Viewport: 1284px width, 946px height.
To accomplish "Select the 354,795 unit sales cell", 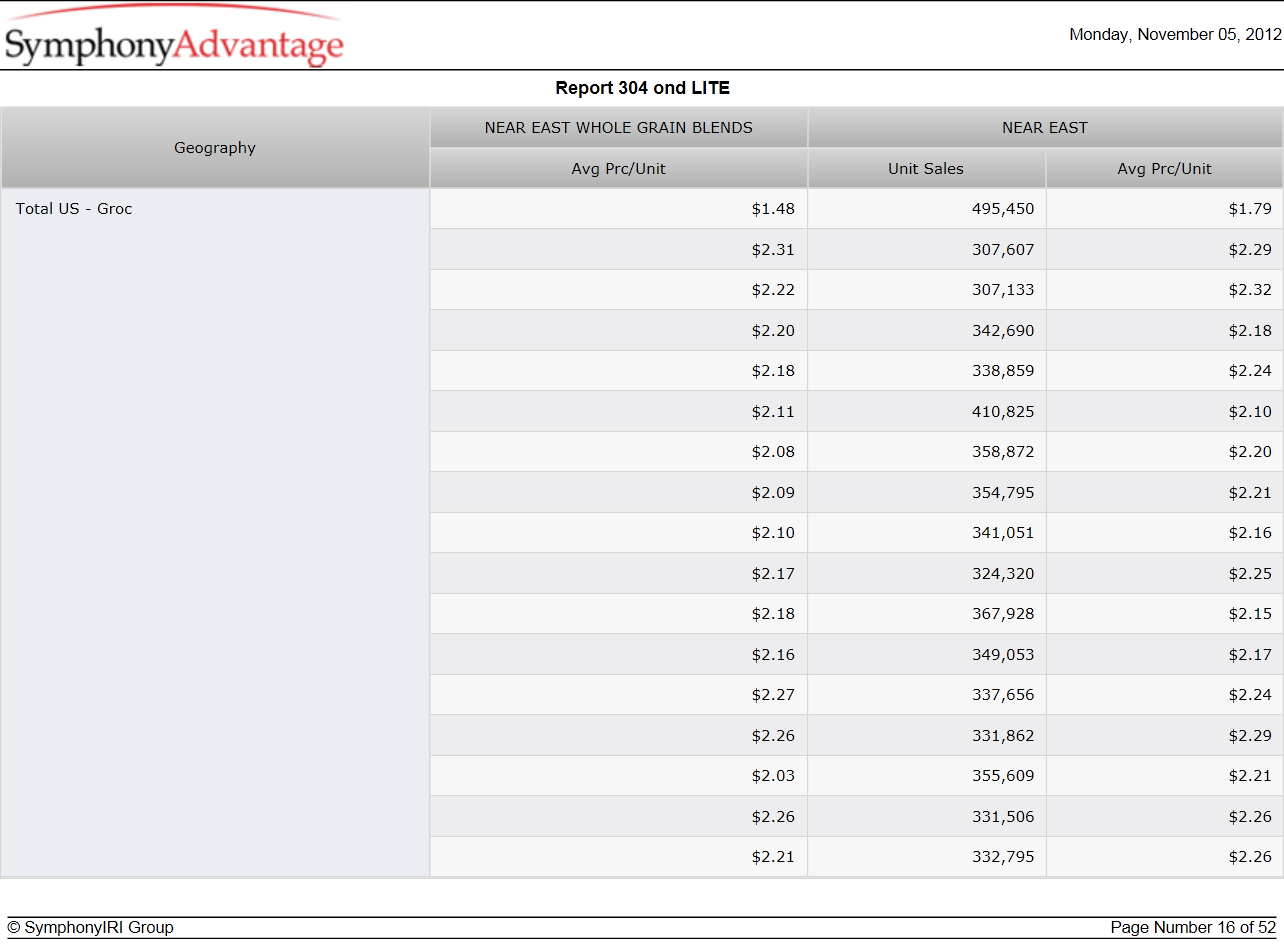I will [926, 493].
